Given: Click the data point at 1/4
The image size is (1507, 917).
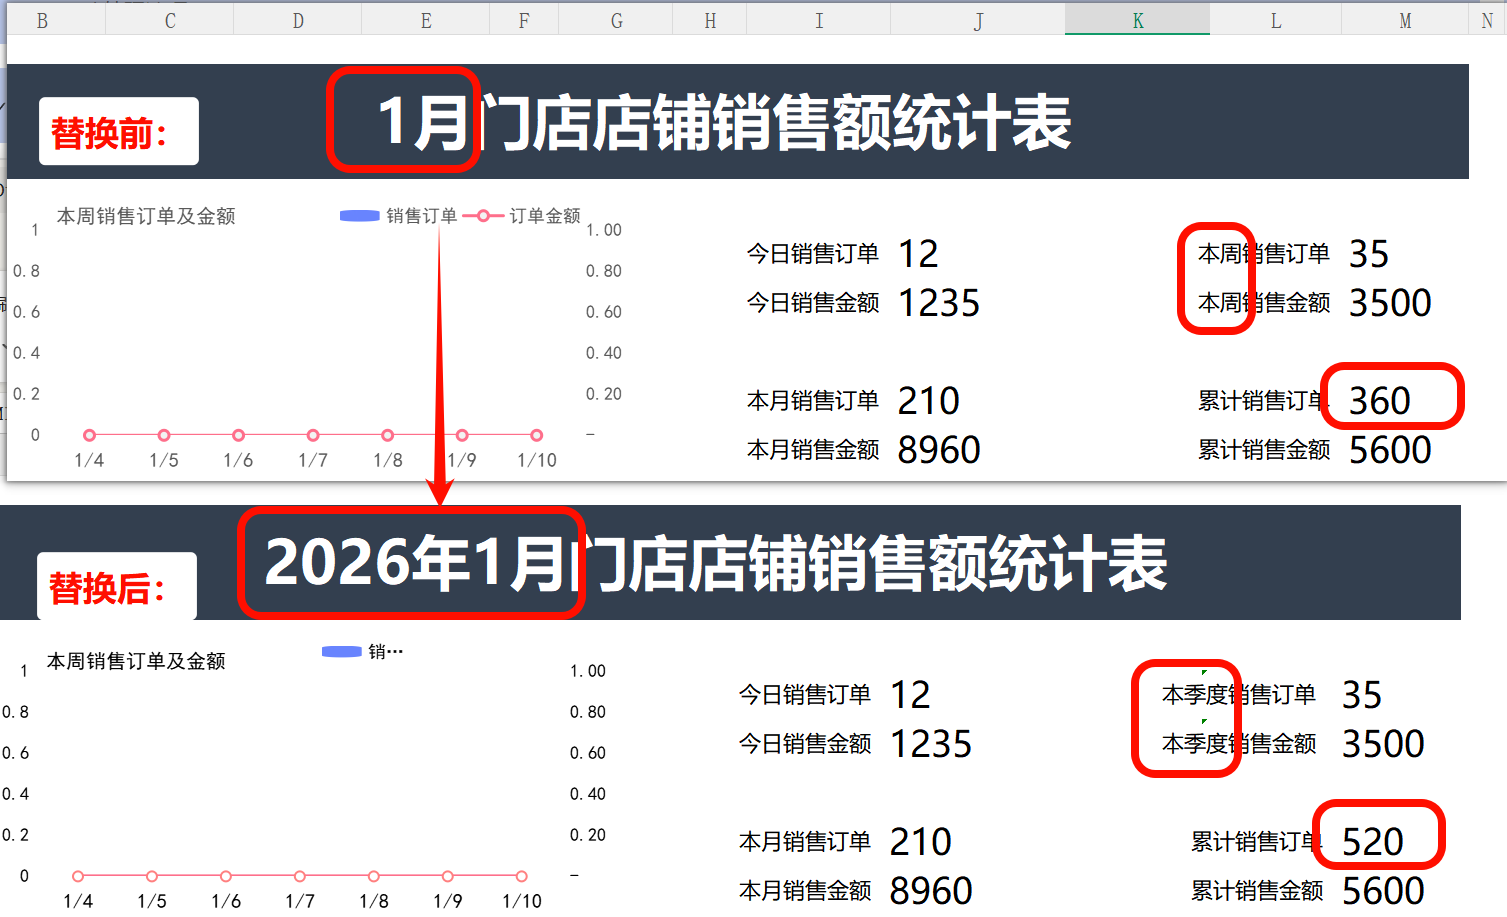Looking at the screenshot, I should click(x=89, y=434).
